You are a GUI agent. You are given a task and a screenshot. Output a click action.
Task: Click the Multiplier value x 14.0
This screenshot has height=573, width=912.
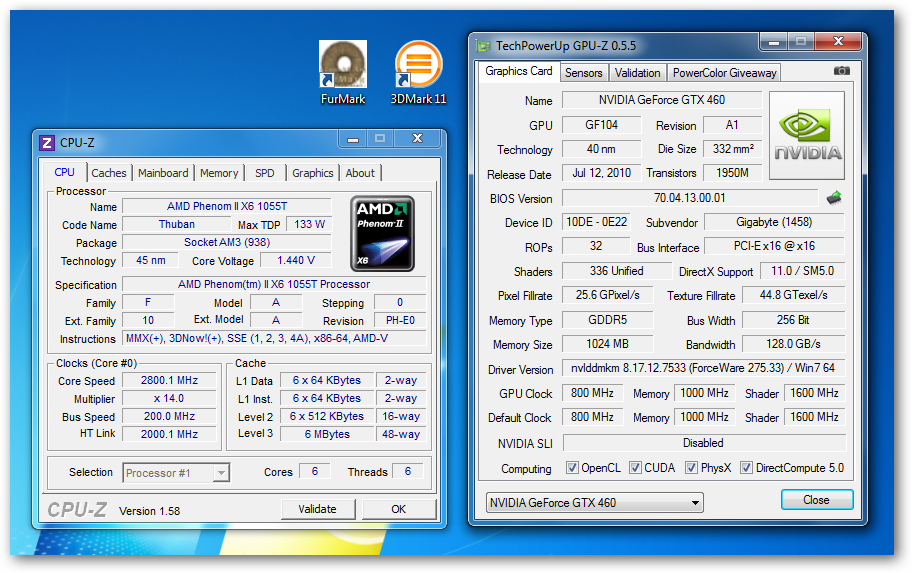click(169, 398)
